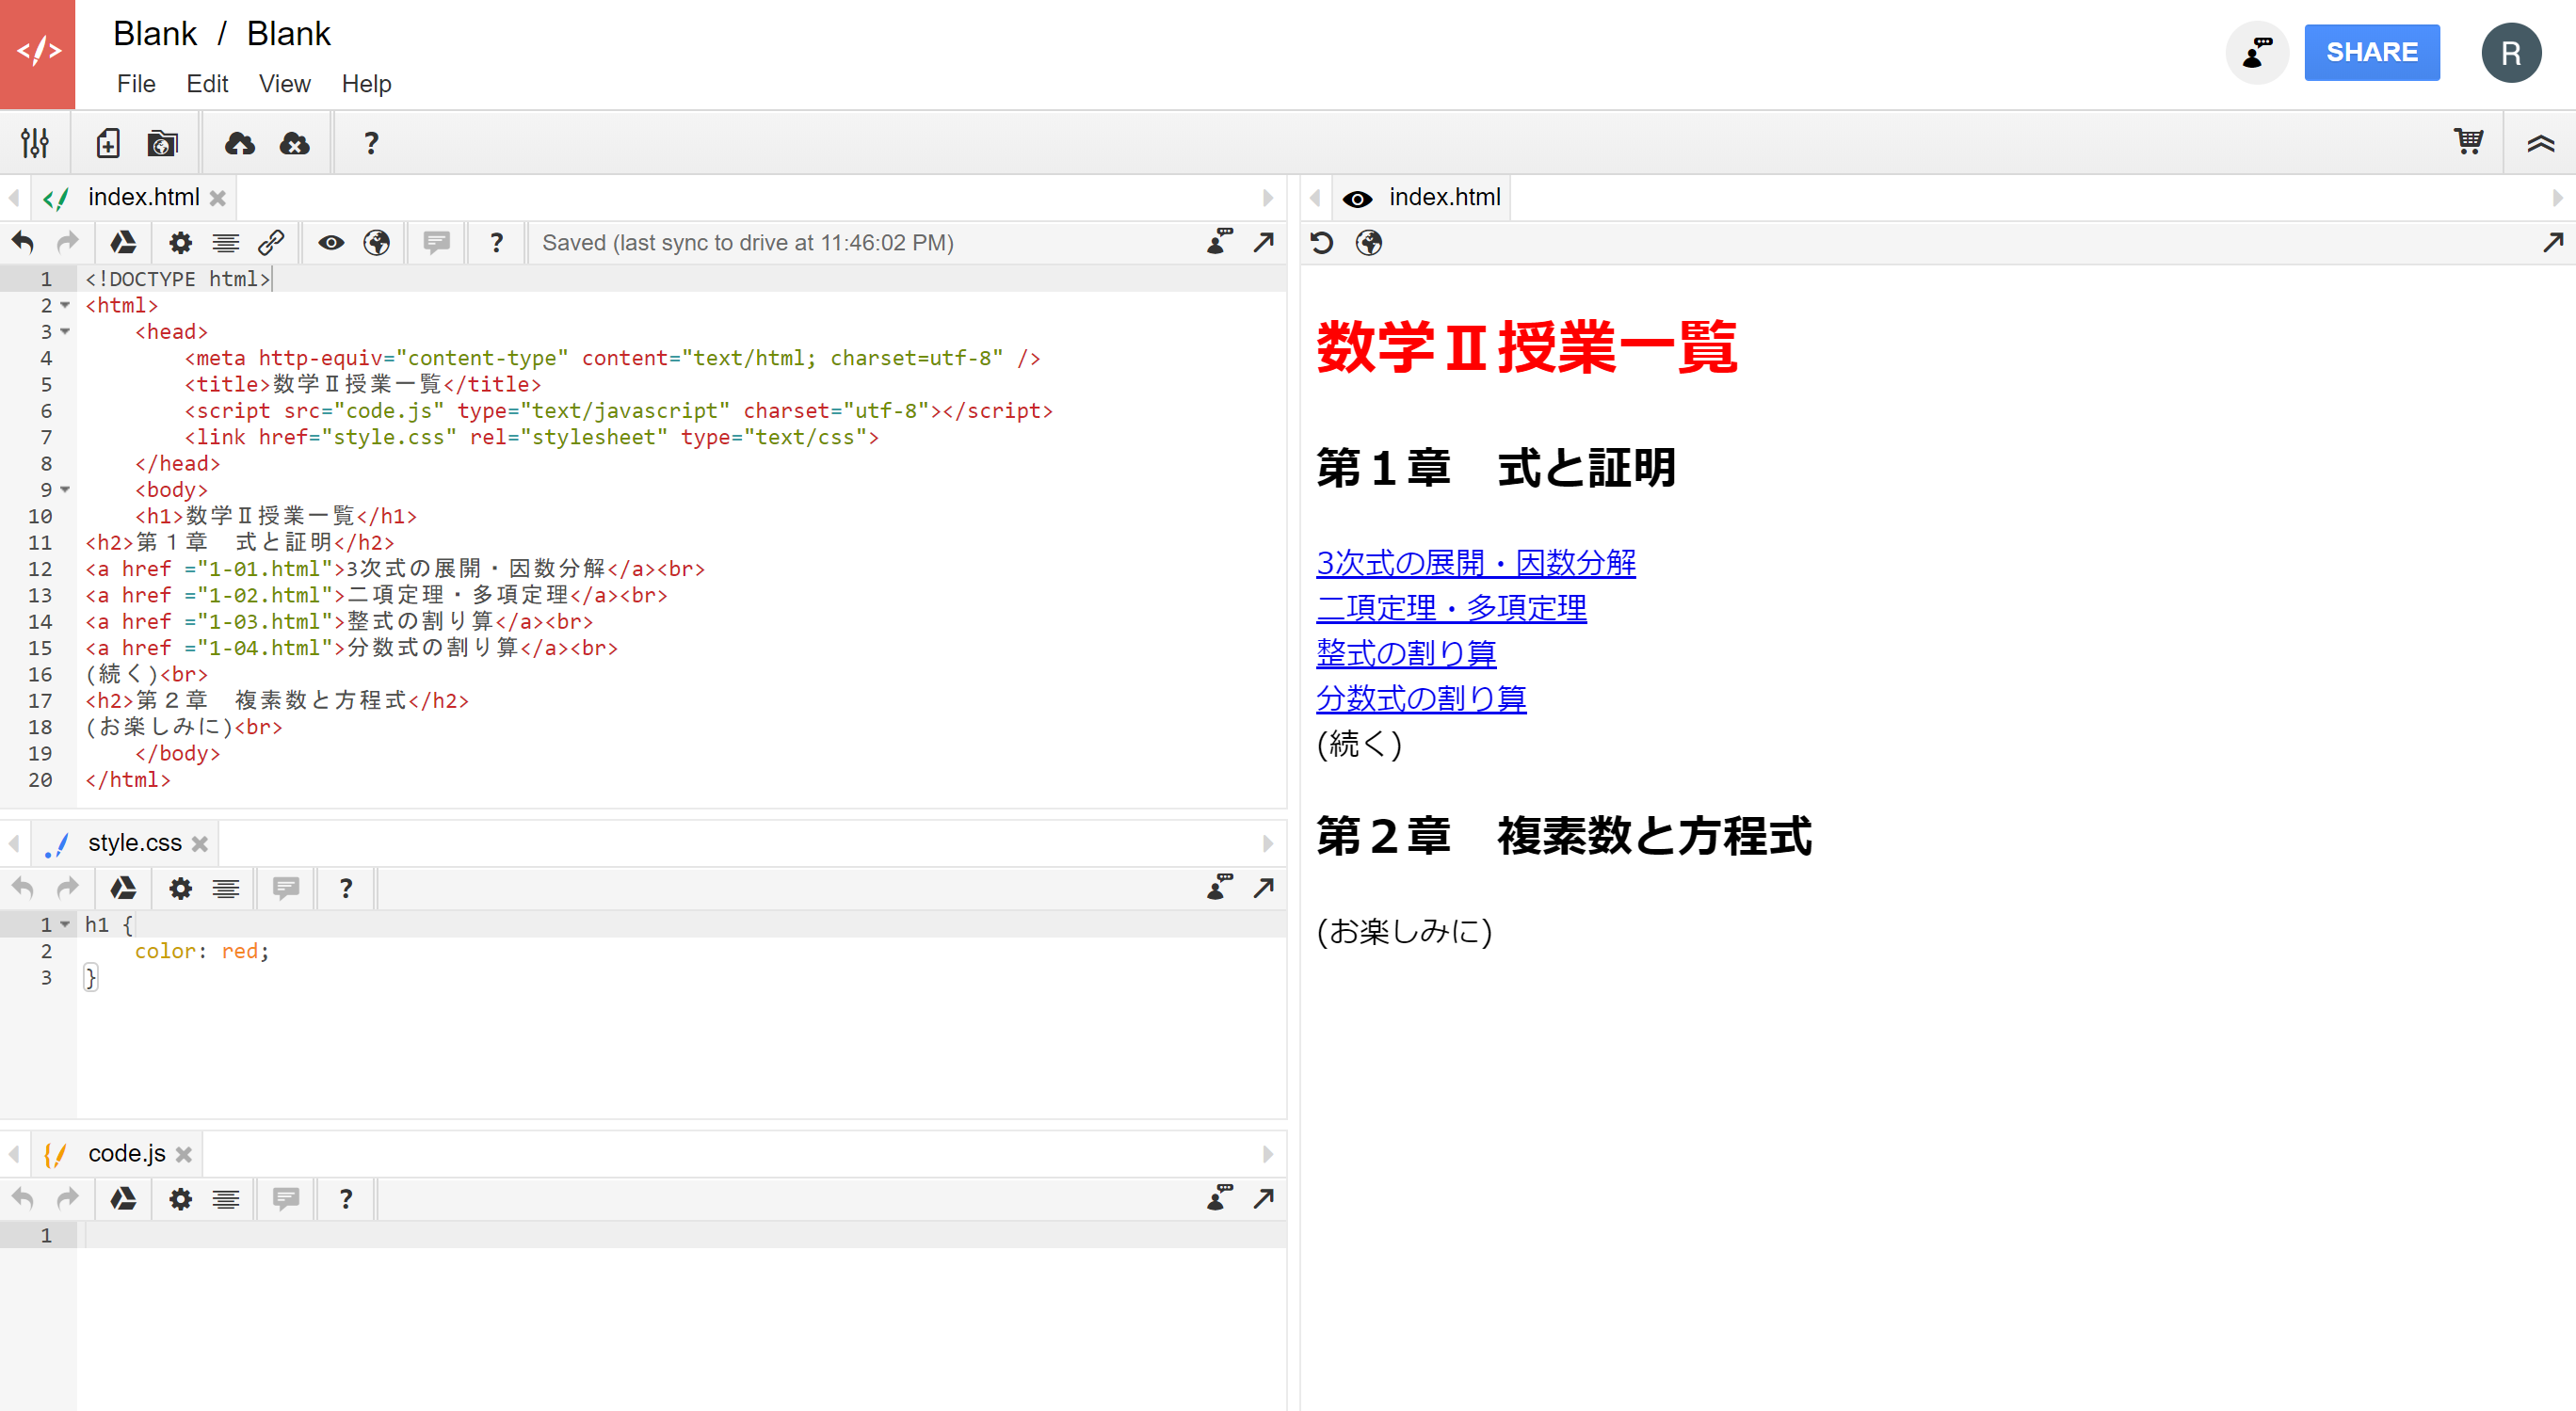Toggle preview eye icon in index.html toolbar
Image resolution: width=2576 pixels, height=1411 pixels.
coord(331,242)
